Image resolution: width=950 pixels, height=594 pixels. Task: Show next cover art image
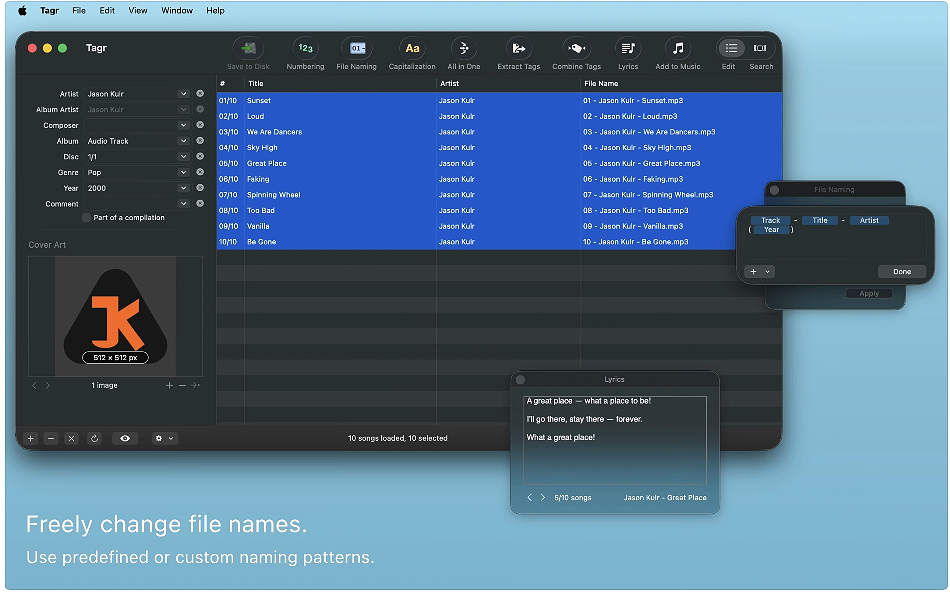[x=48, y=385]
